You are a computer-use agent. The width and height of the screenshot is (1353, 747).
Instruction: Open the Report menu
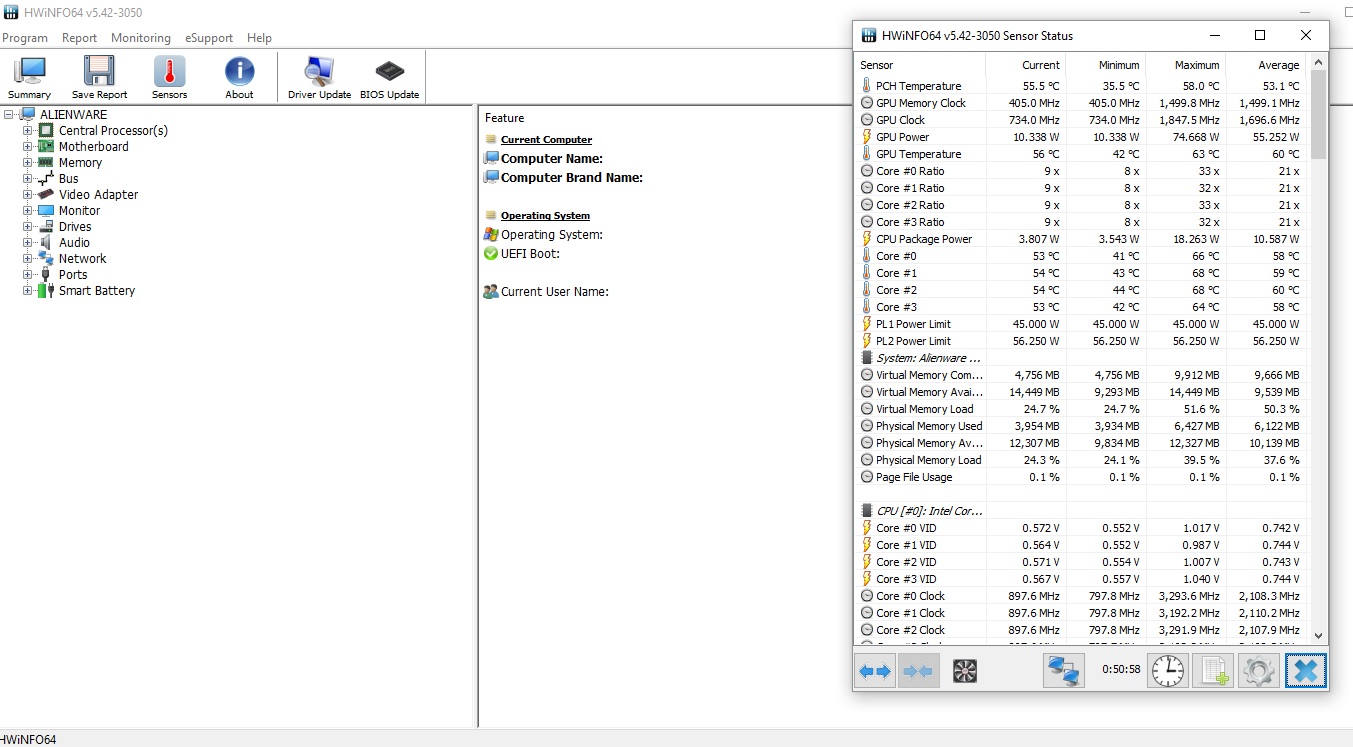pos(79,38)
